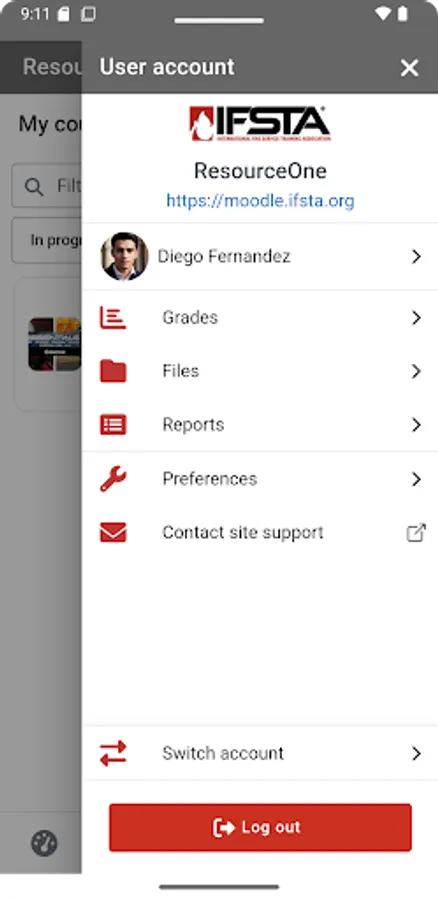Select the Contact site support envelope icon
Viewport: 438px width, 900px height.
pos(113,533)
